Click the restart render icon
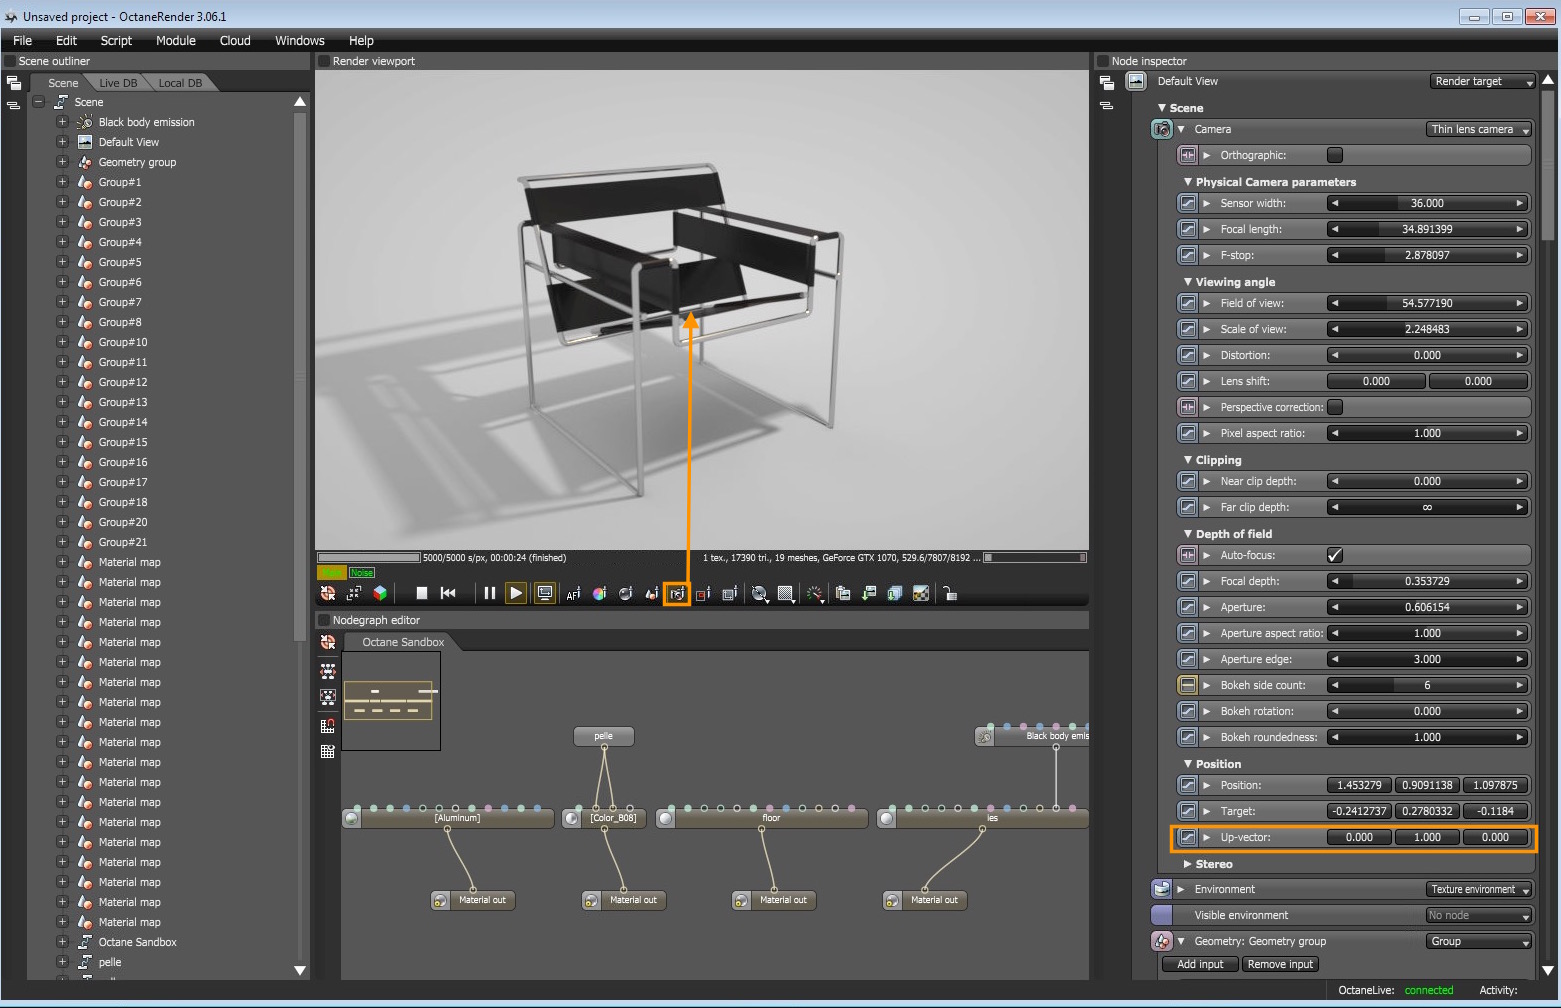Viewport: 1561px width, 1008px height. 448,593
